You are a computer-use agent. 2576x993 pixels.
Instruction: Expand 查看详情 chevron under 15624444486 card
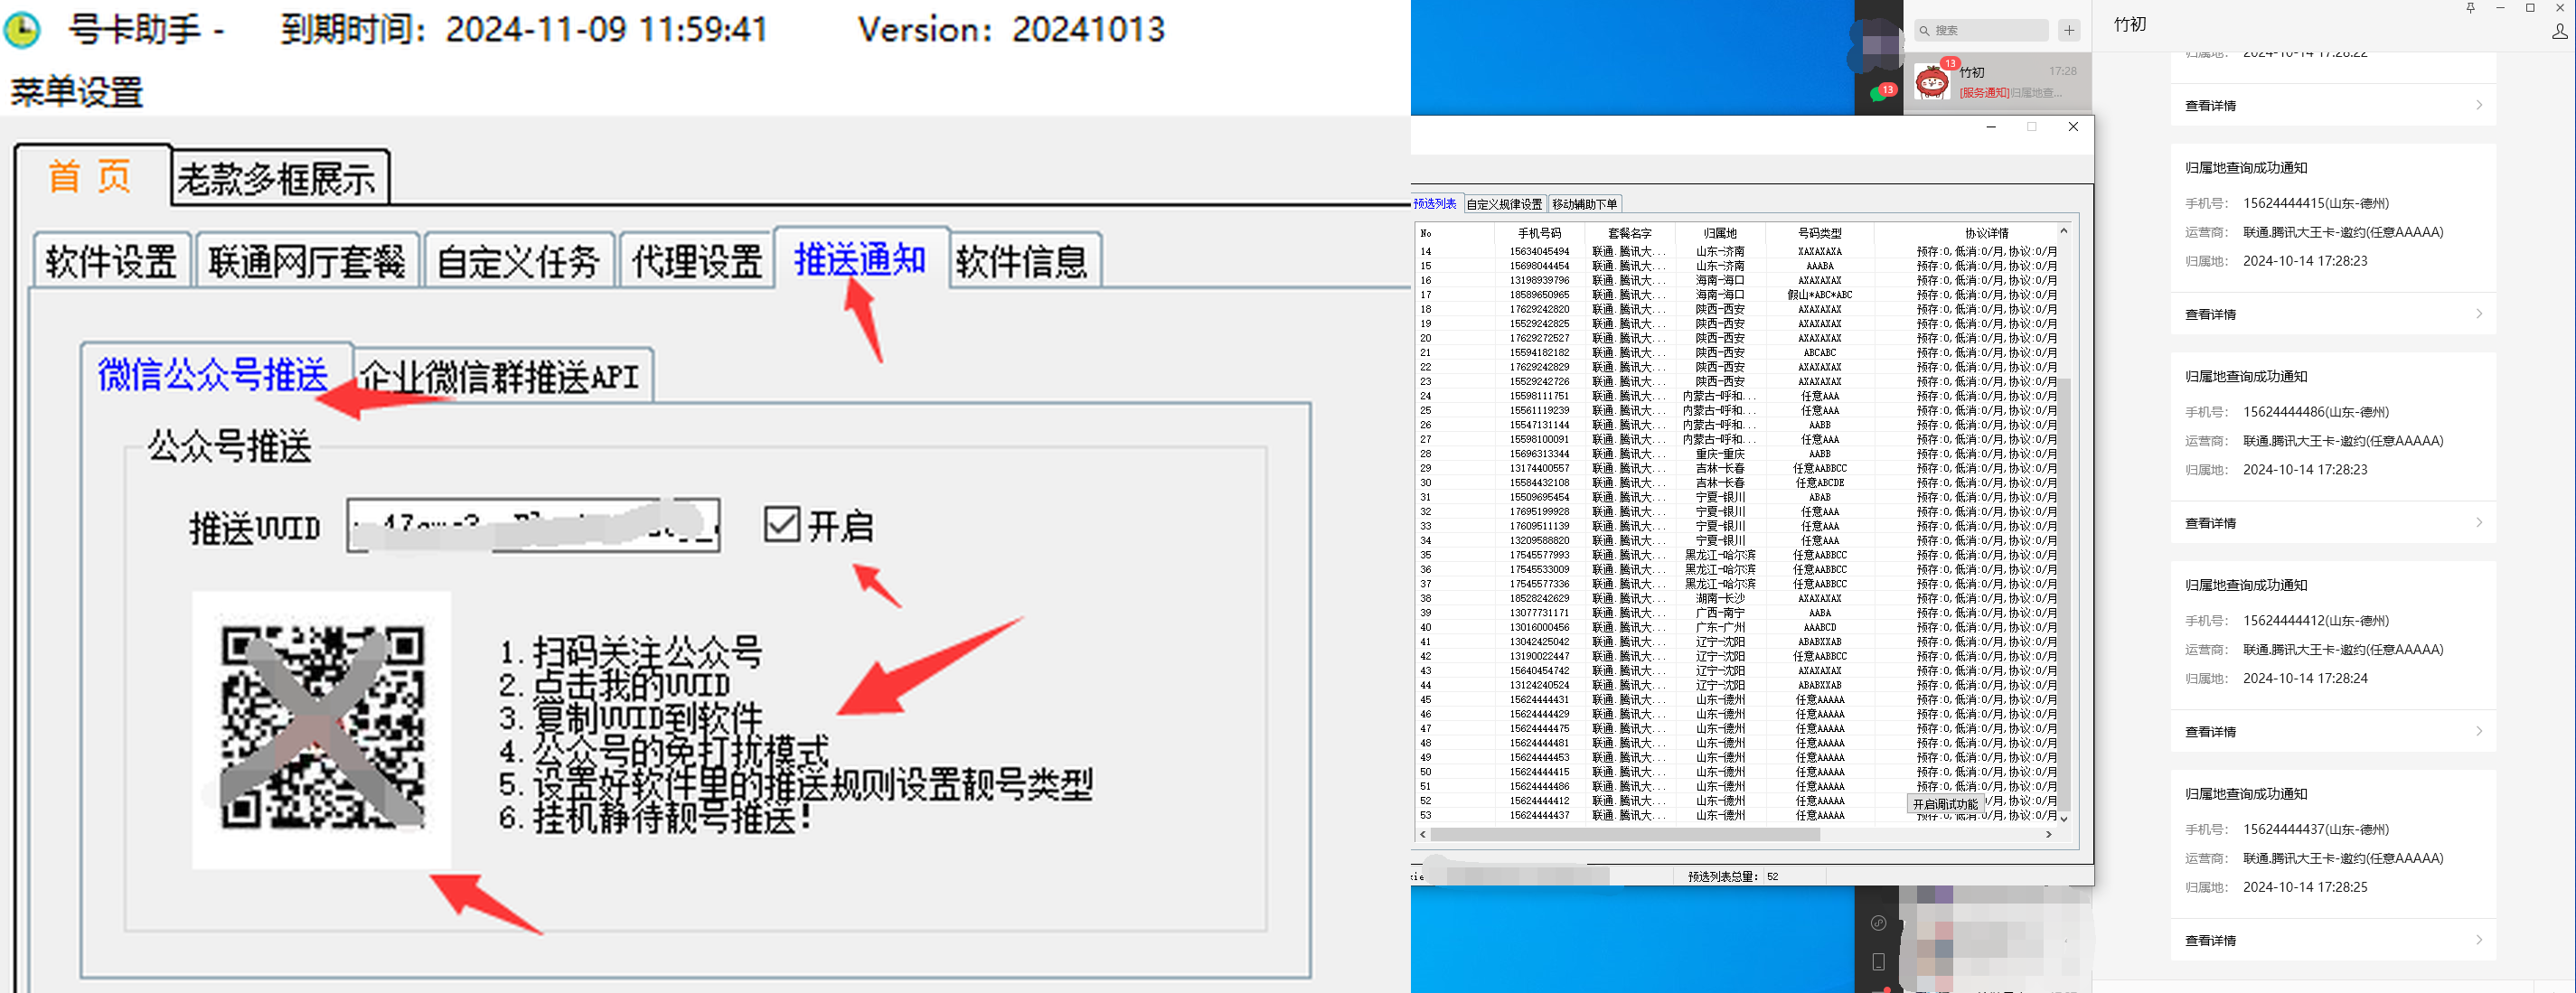pyautogui.click(x=2479, y=523)
